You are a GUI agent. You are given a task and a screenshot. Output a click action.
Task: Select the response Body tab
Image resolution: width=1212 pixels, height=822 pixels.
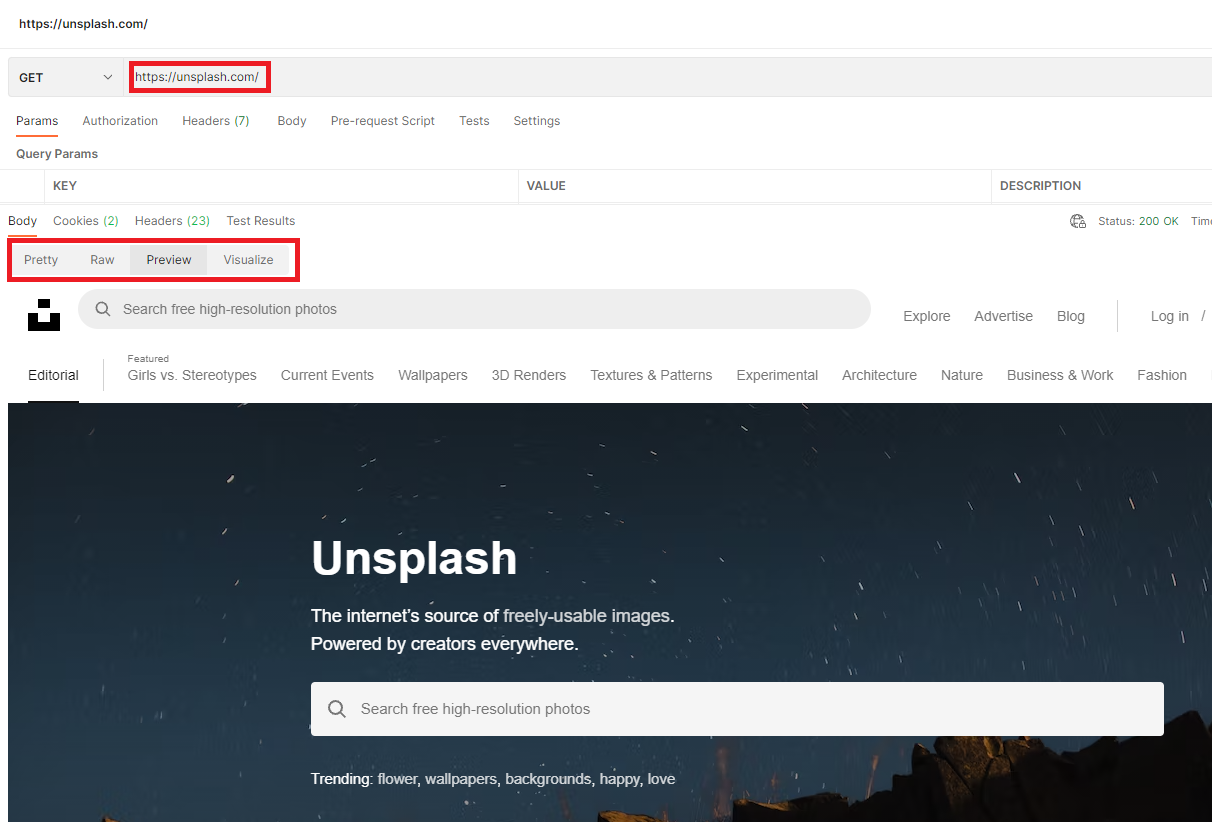pos(22,221)
